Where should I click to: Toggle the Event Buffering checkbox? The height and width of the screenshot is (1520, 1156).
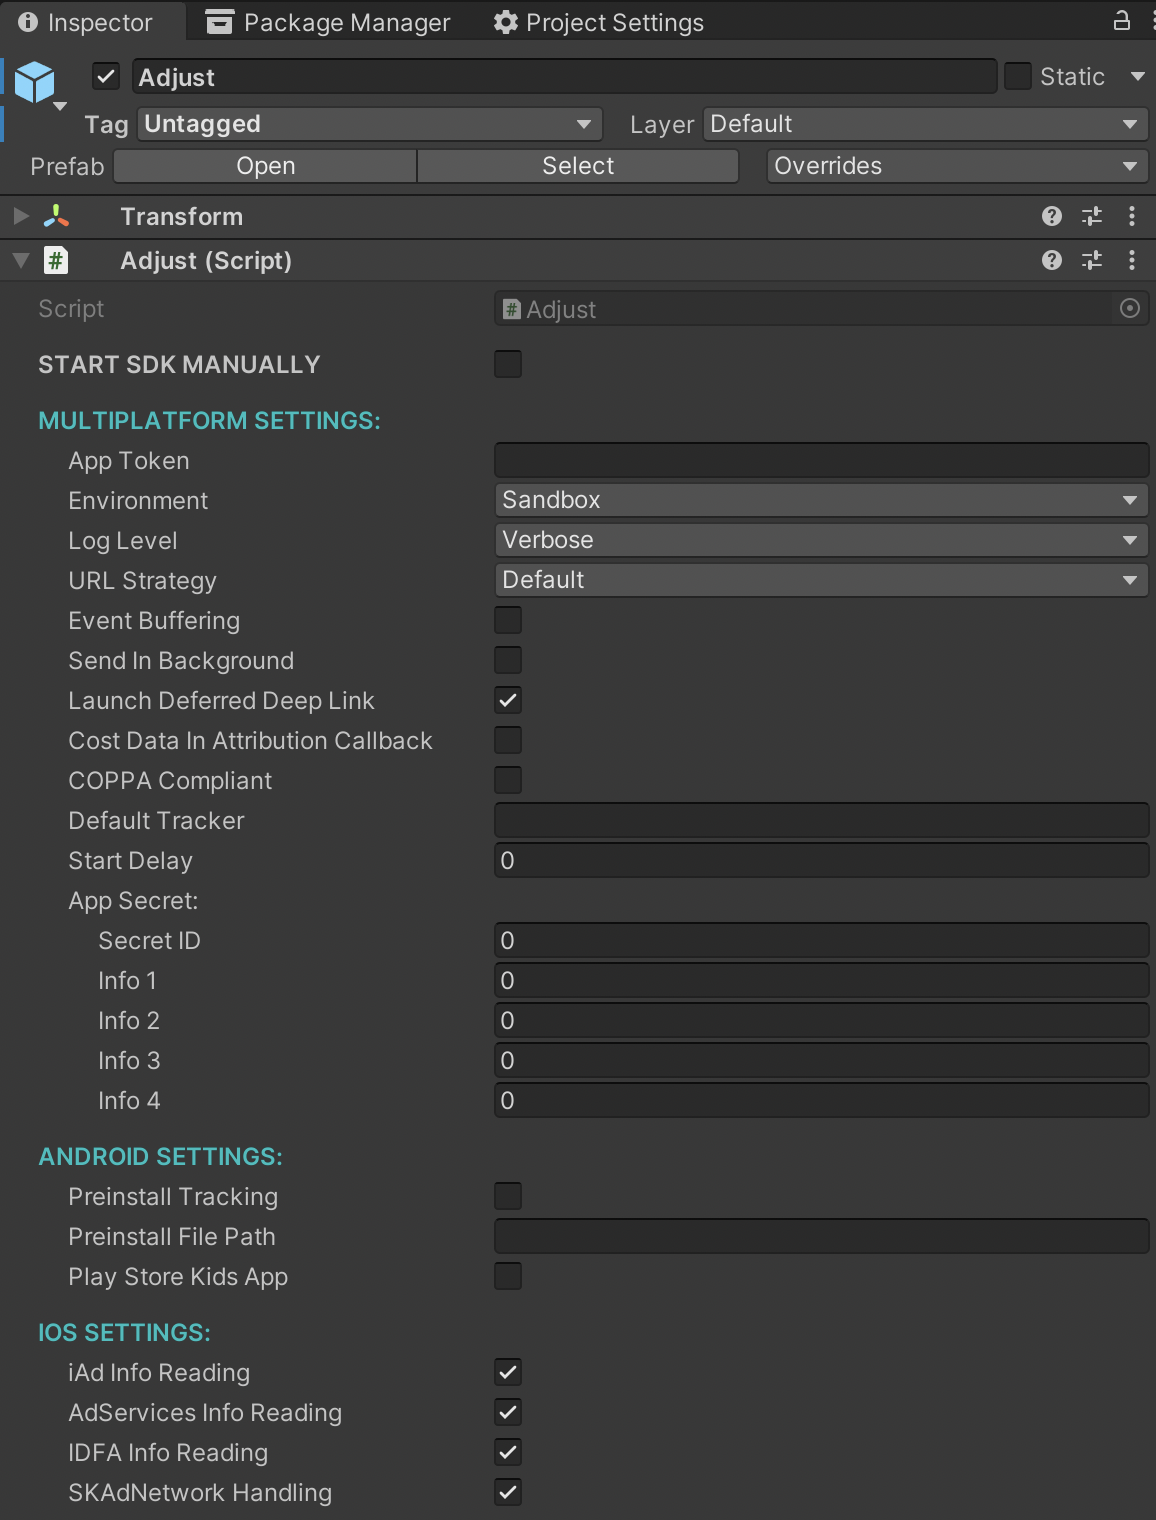pos(508,620)
